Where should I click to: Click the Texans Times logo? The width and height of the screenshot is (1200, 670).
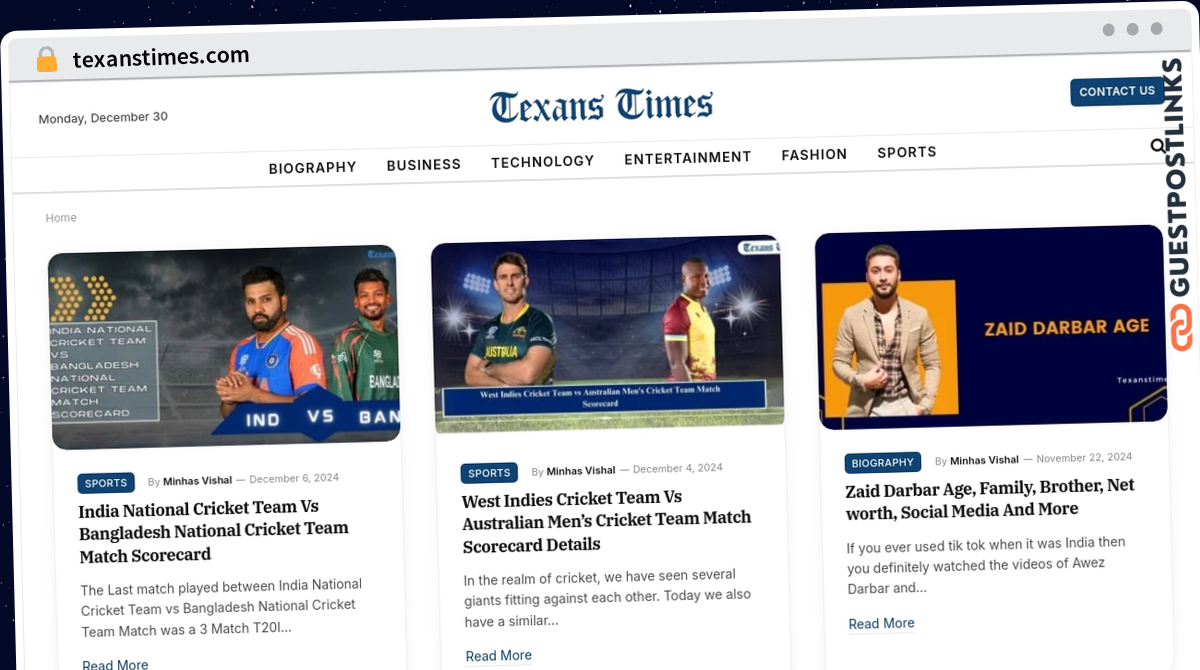point(601,105)
